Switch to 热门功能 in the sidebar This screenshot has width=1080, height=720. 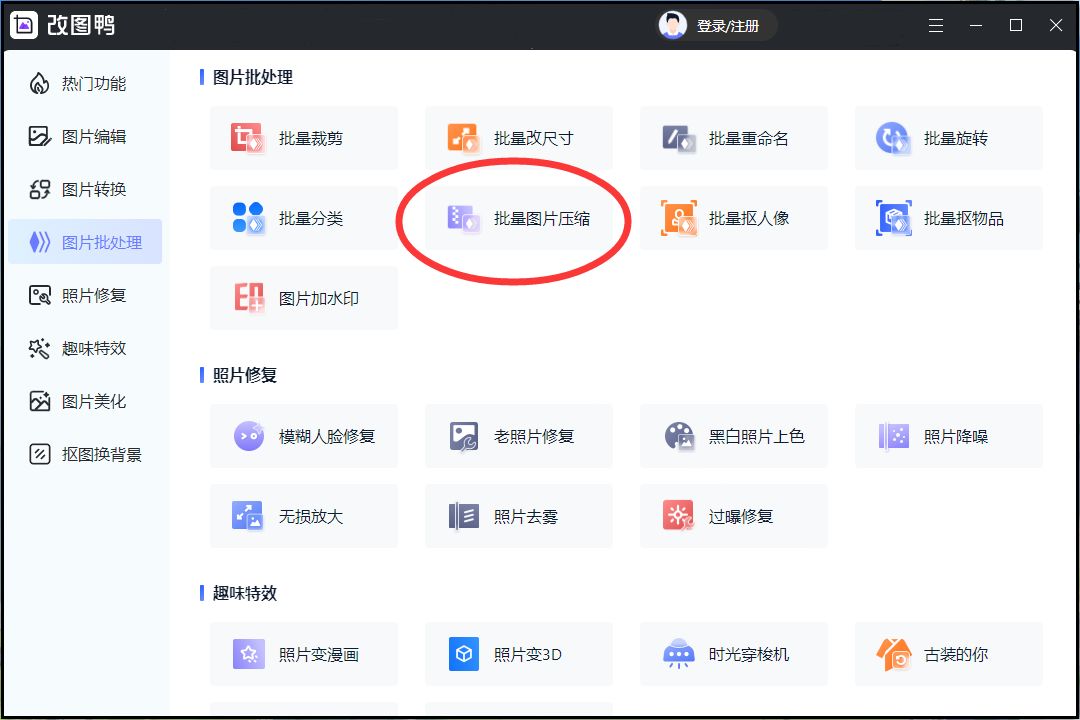86,84
